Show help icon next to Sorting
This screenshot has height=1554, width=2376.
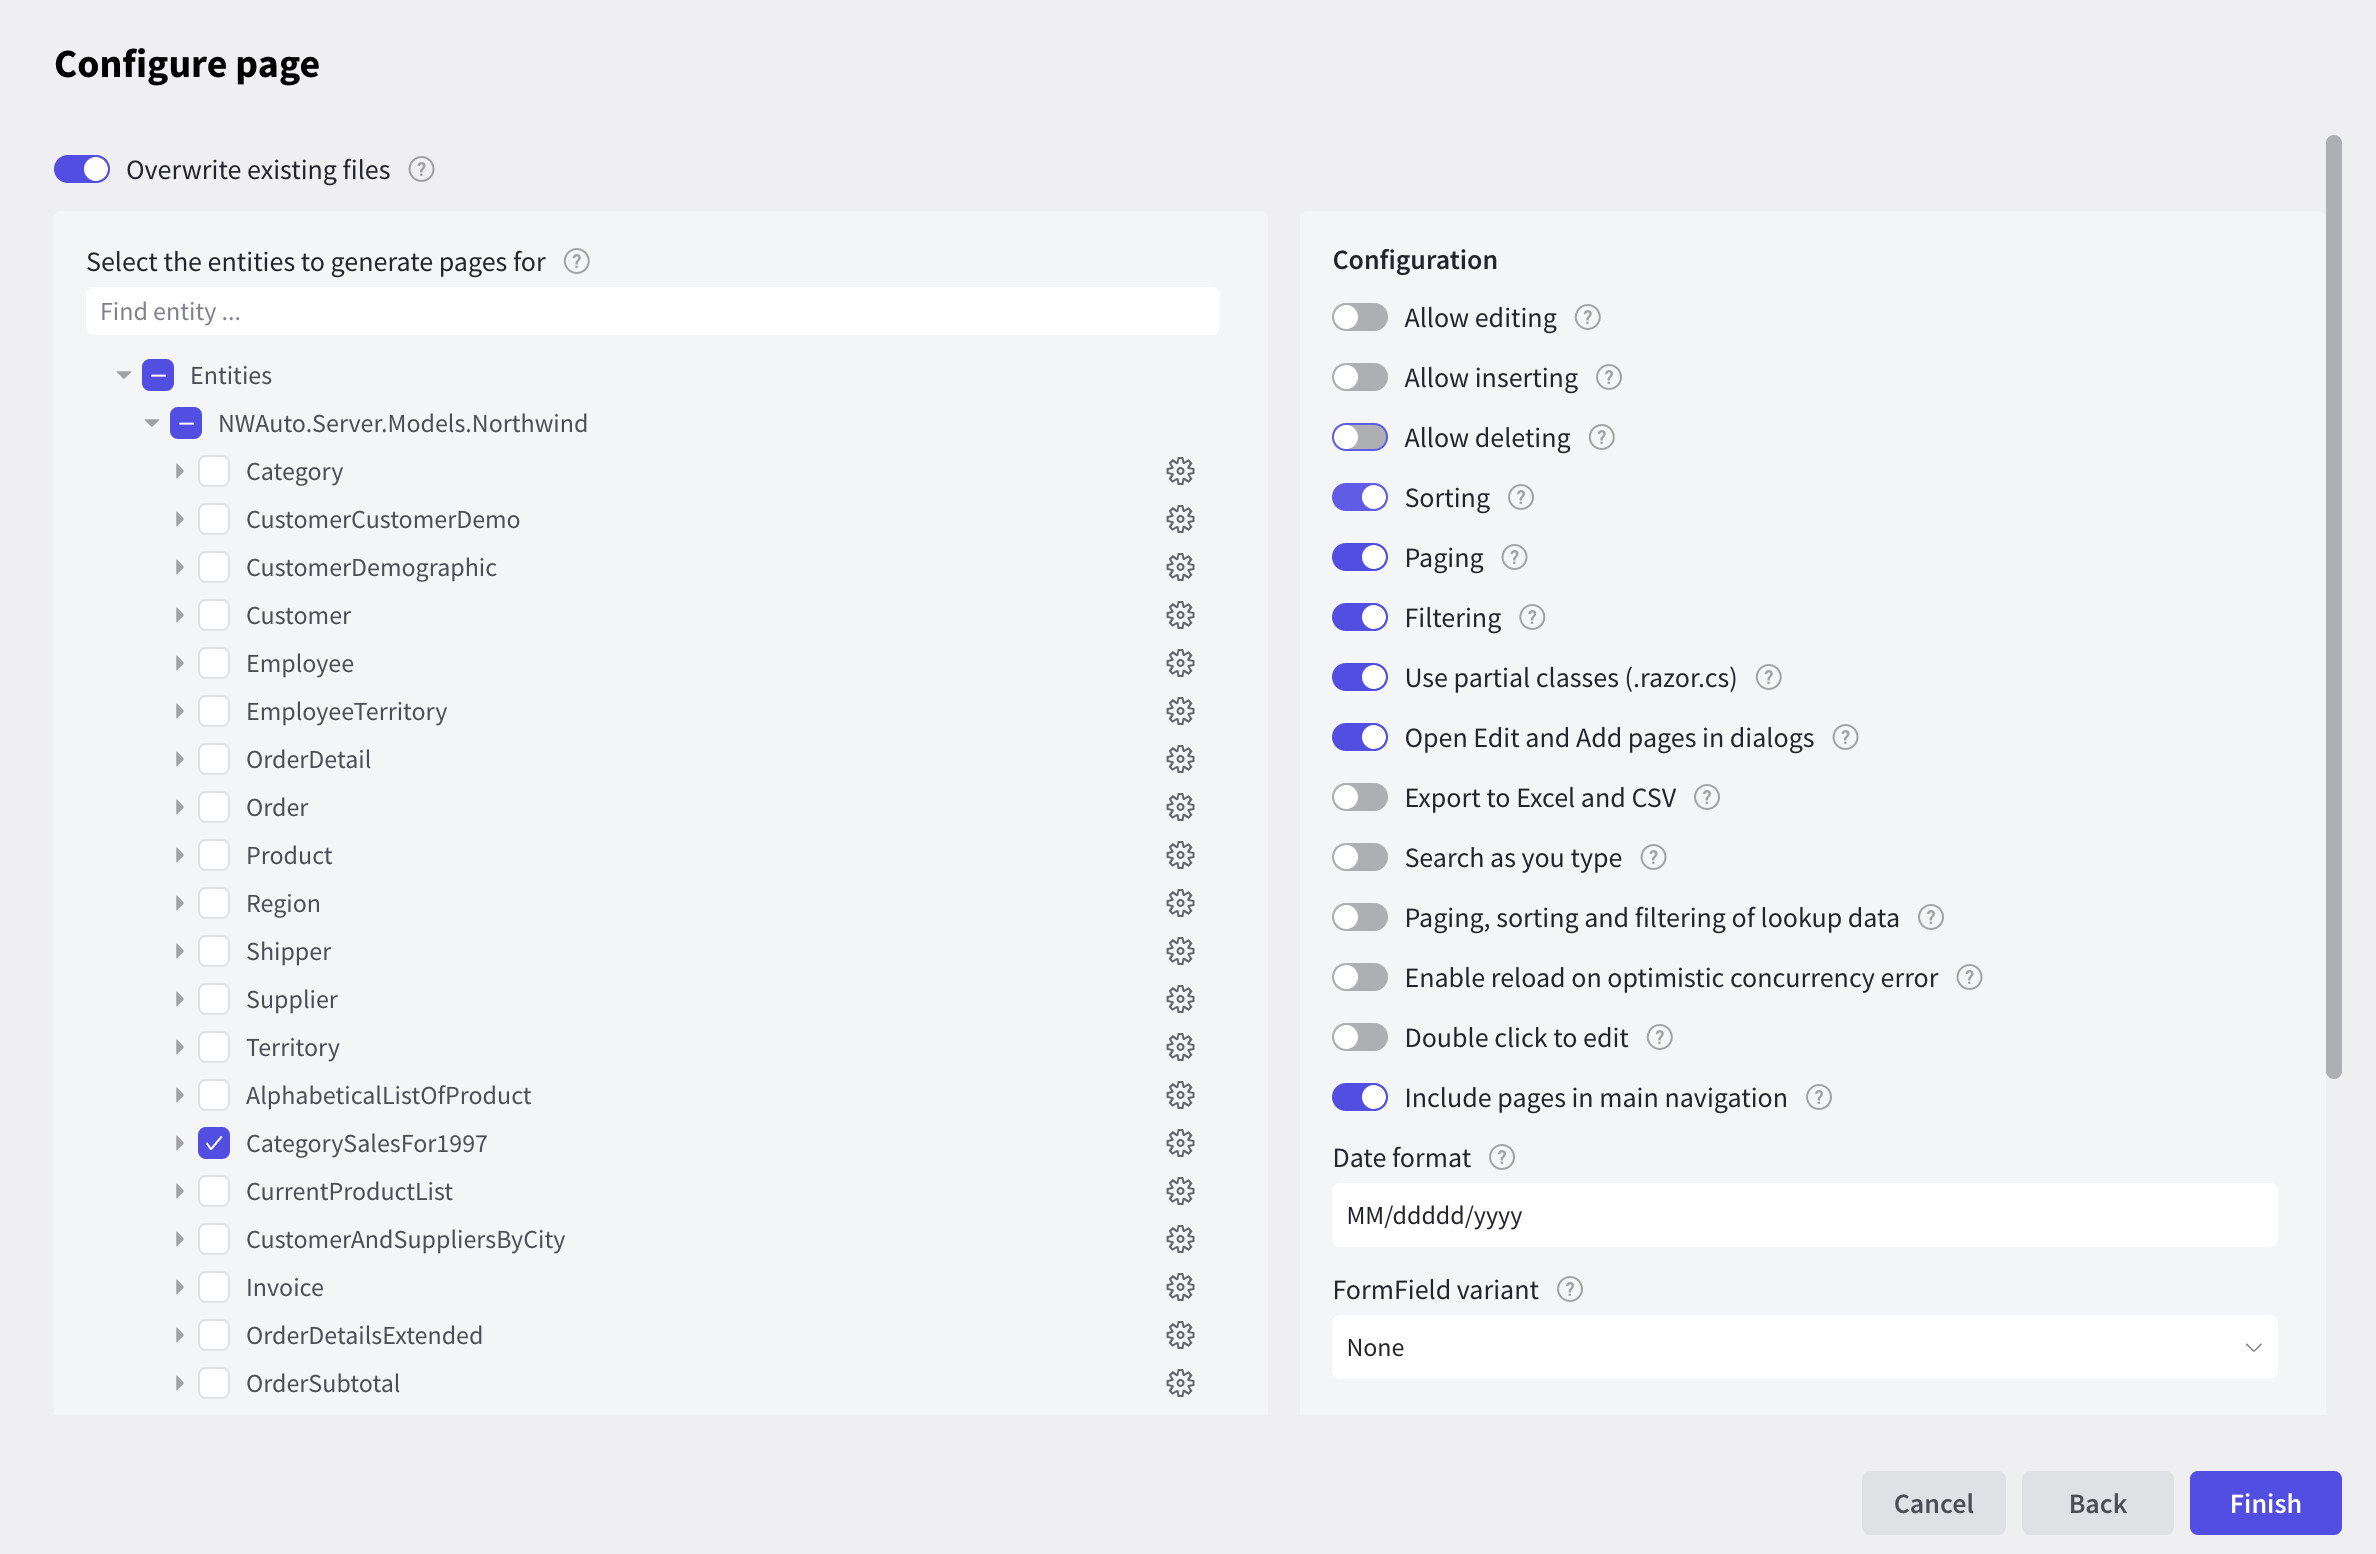1520,498
